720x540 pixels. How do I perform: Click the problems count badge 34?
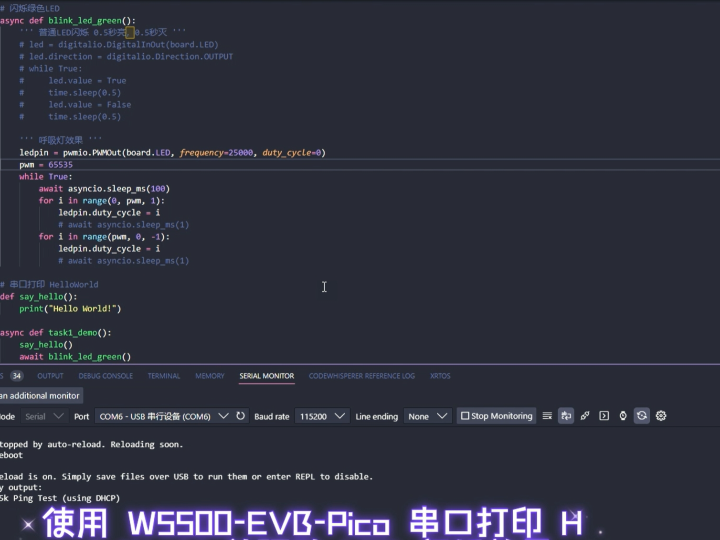pos(17,376)
